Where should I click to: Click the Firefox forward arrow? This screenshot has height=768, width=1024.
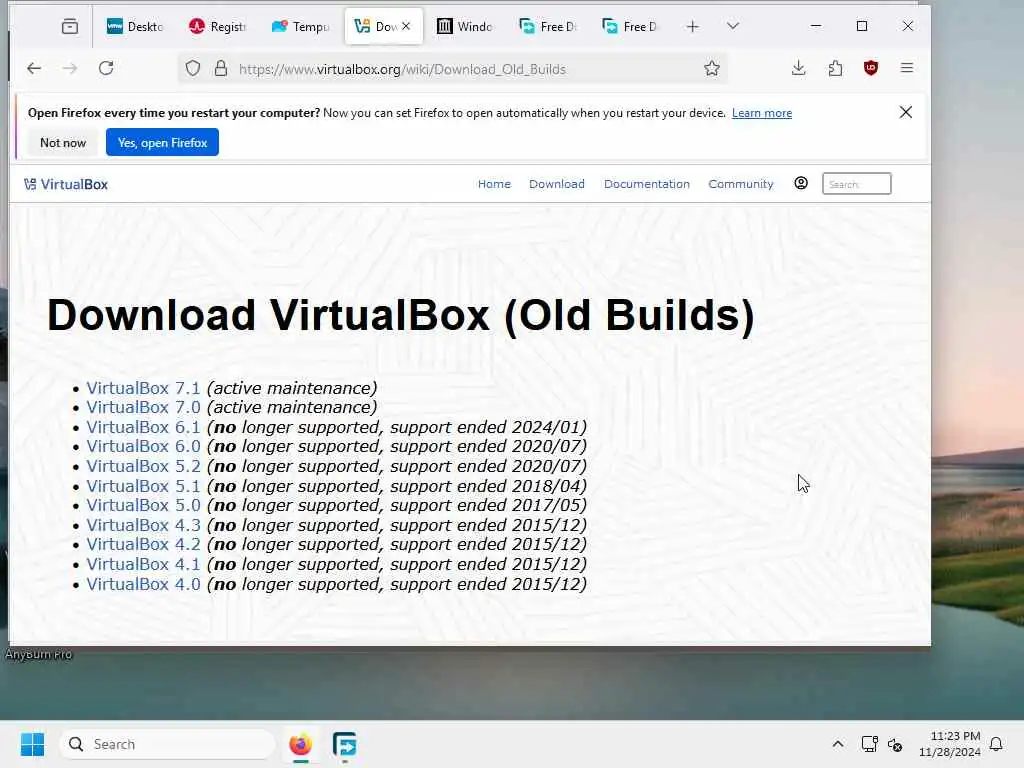pos(70,69)
